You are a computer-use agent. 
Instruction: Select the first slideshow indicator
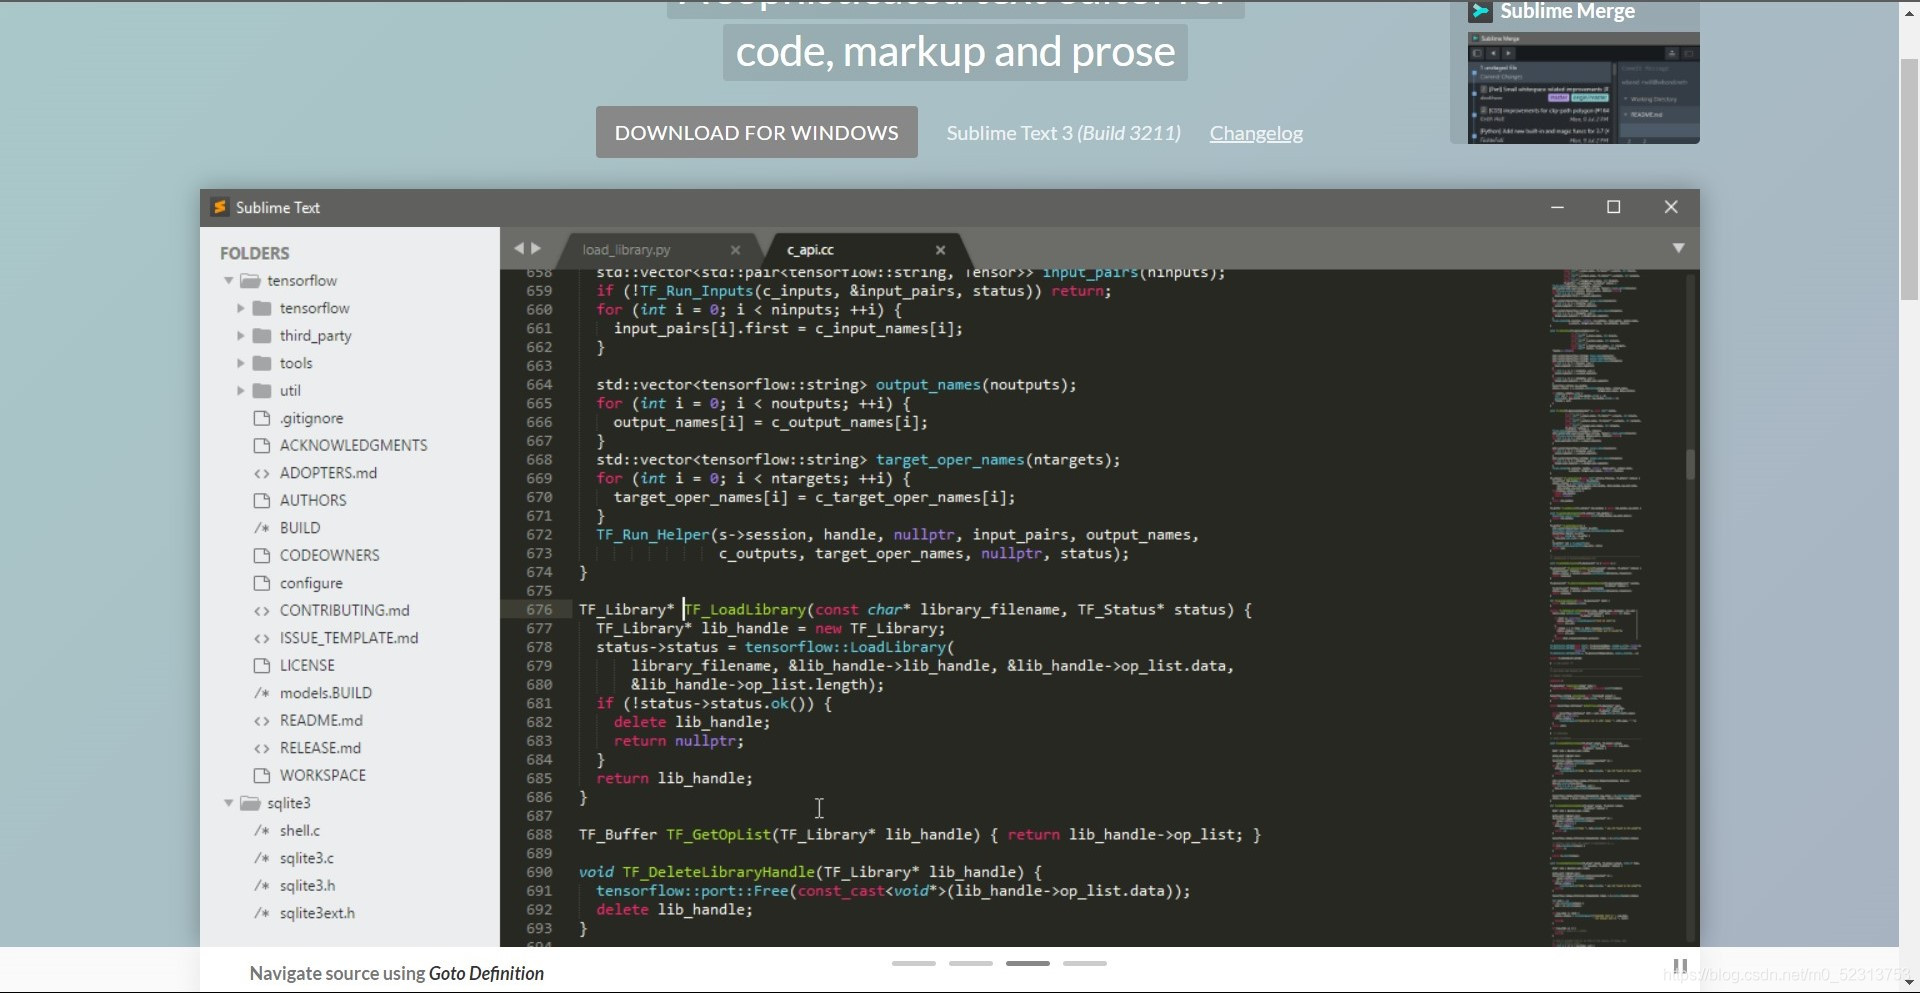pos(913,963)
